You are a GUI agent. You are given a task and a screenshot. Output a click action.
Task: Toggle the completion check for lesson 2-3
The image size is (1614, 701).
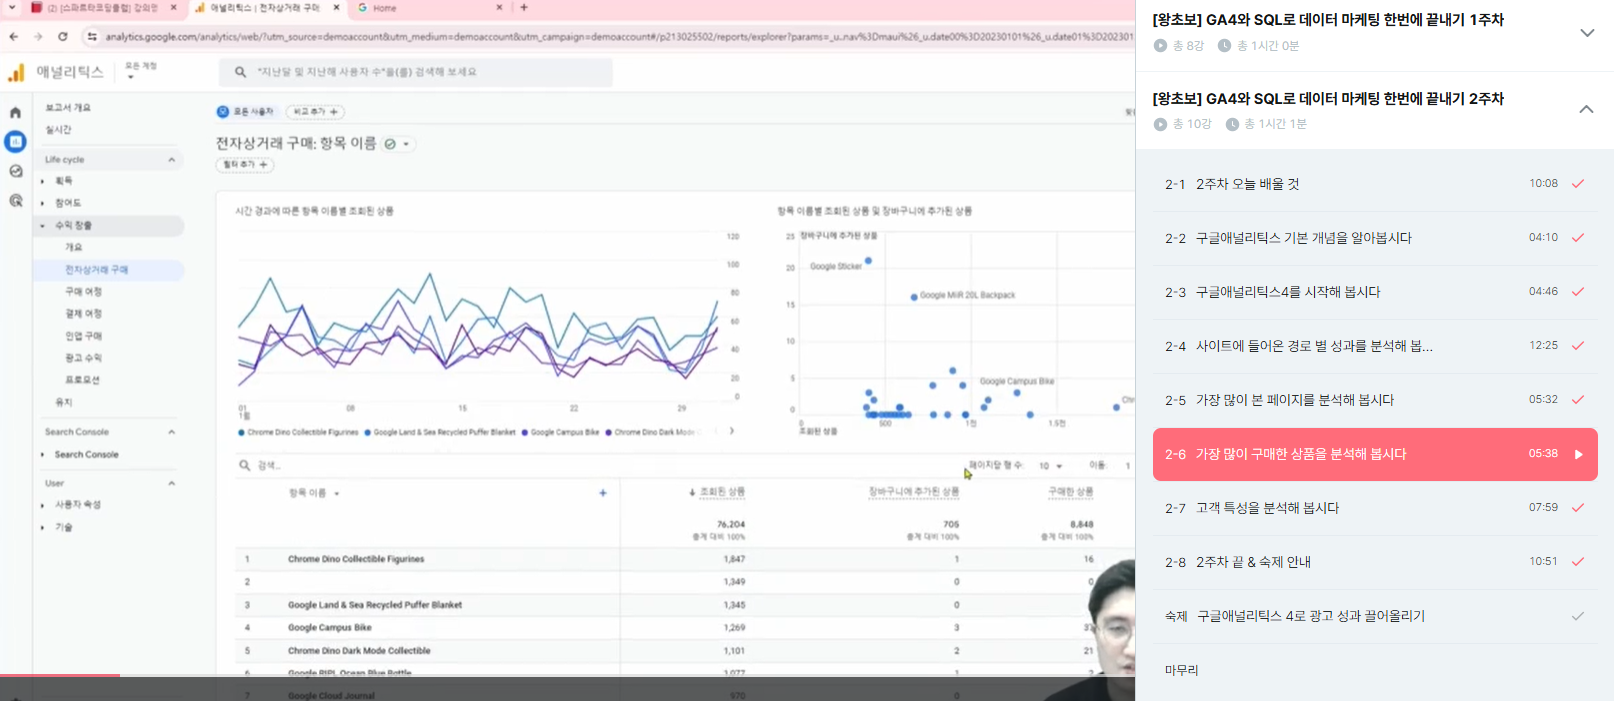point(1578,291)
